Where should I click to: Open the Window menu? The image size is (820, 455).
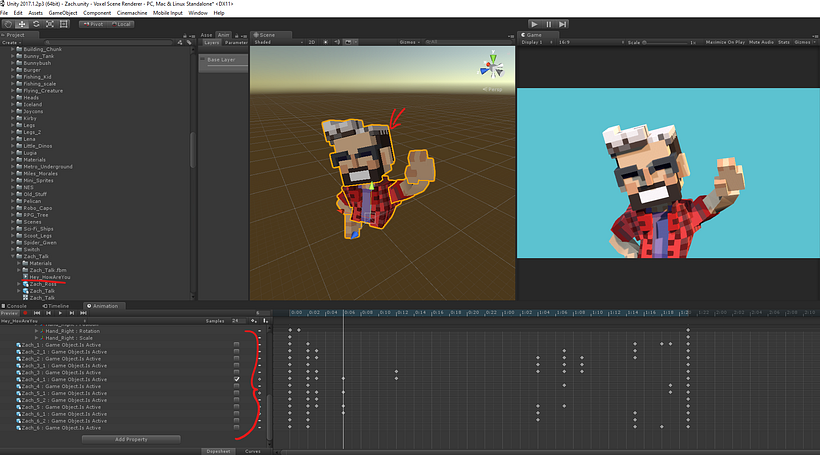point(198,13)
